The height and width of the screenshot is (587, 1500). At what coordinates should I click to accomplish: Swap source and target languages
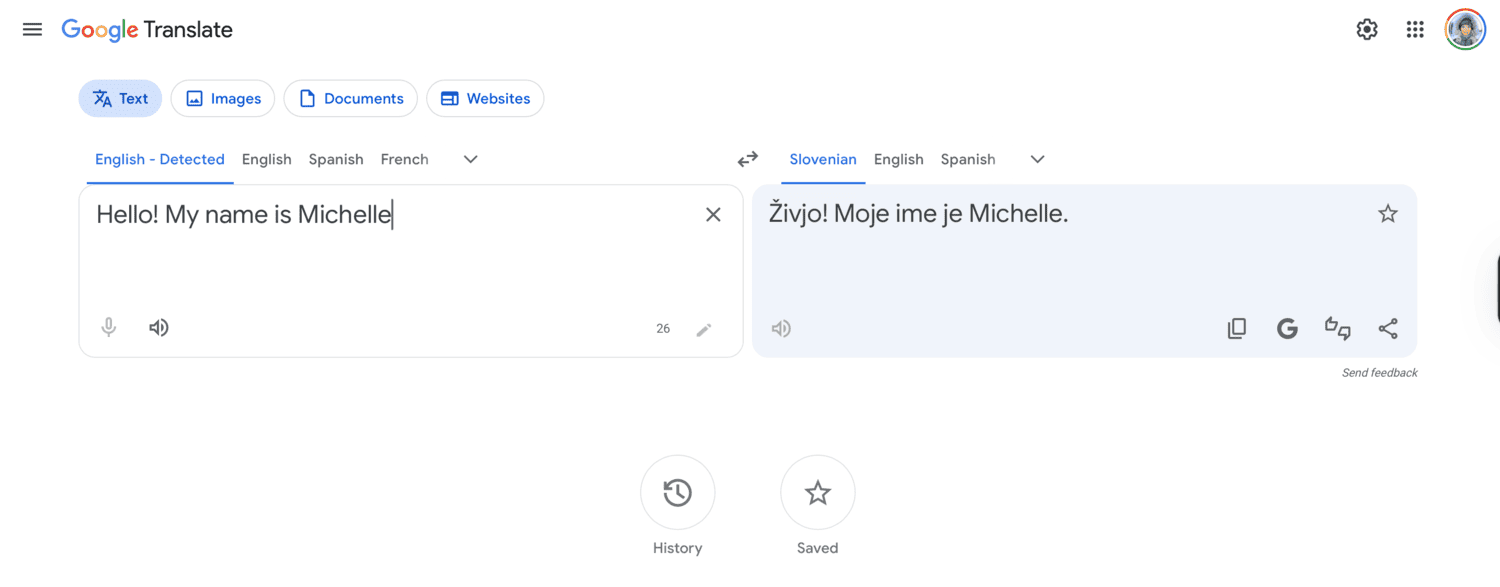(x=748, y=159)
